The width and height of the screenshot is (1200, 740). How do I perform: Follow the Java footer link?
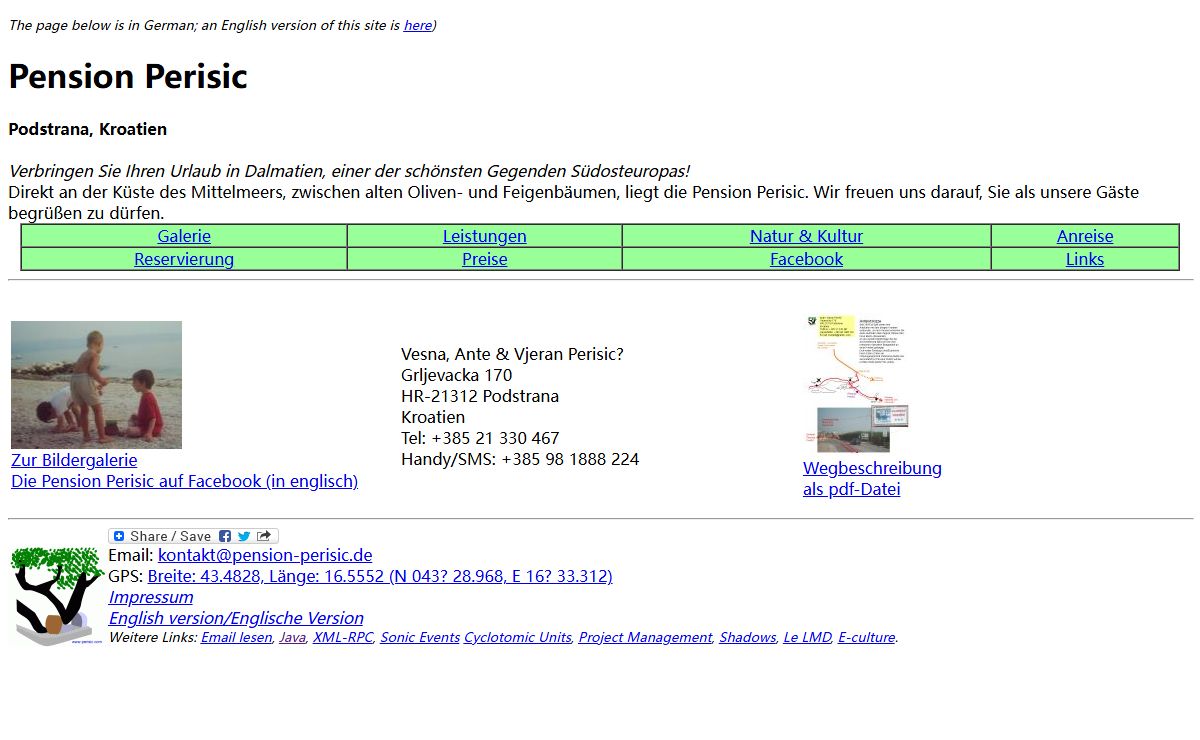(x=292, y=637)
